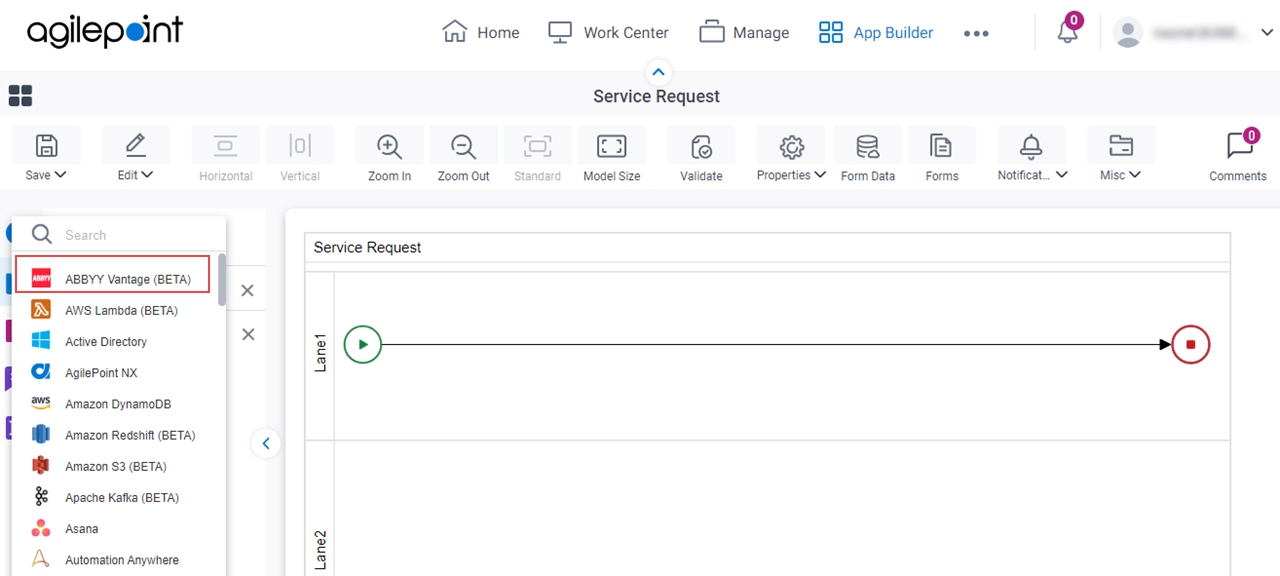
Task: Open the Comments panel
Action: (x=1238, y=156)
